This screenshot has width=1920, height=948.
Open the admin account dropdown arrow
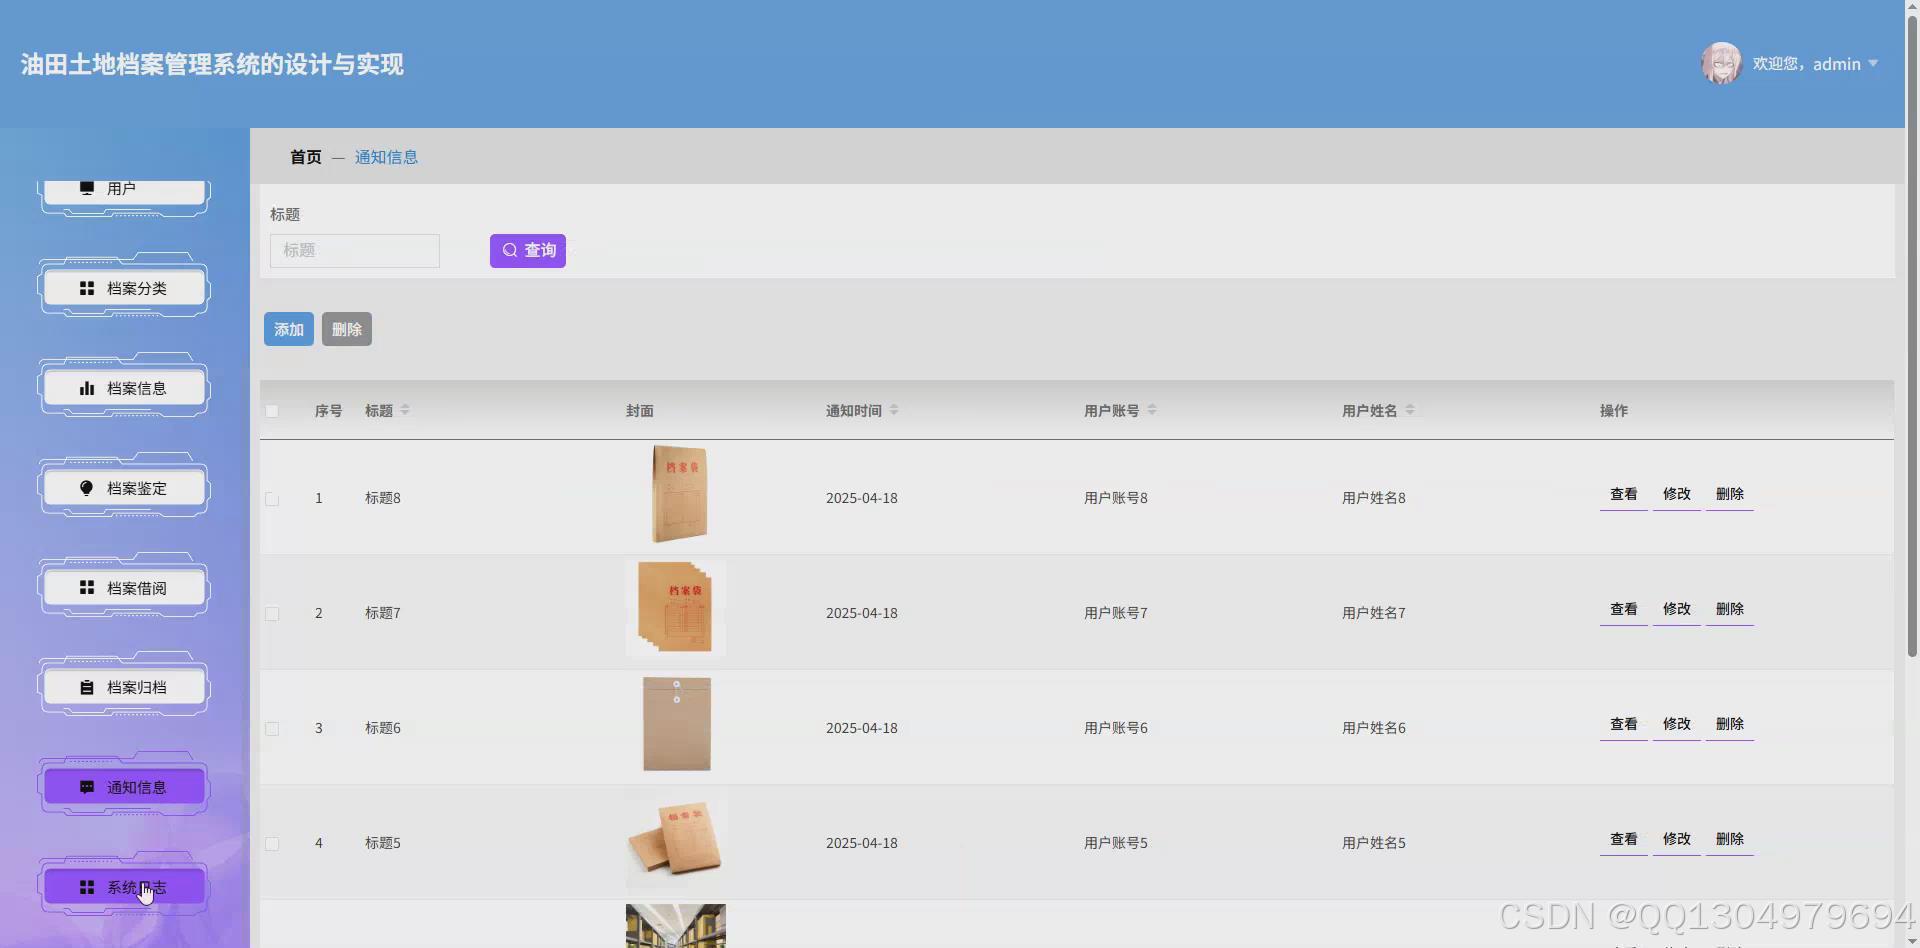click(x=1873, y=63)
